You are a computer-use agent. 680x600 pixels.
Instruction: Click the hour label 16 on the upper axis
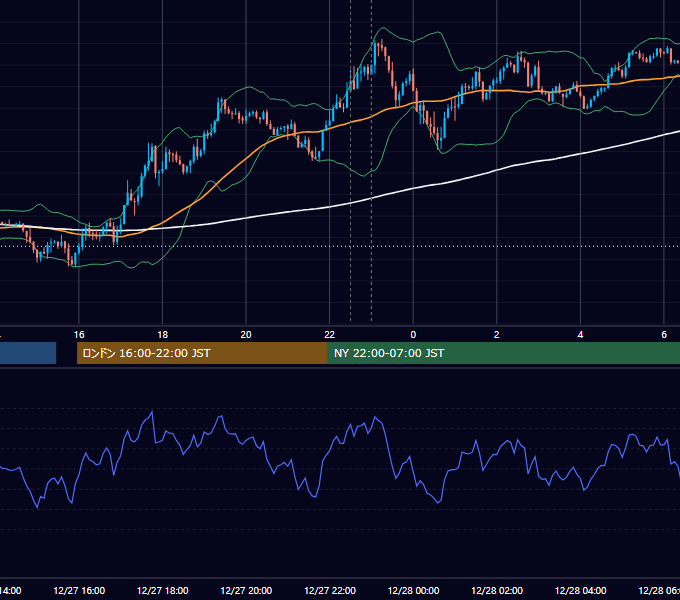[79, 335]
